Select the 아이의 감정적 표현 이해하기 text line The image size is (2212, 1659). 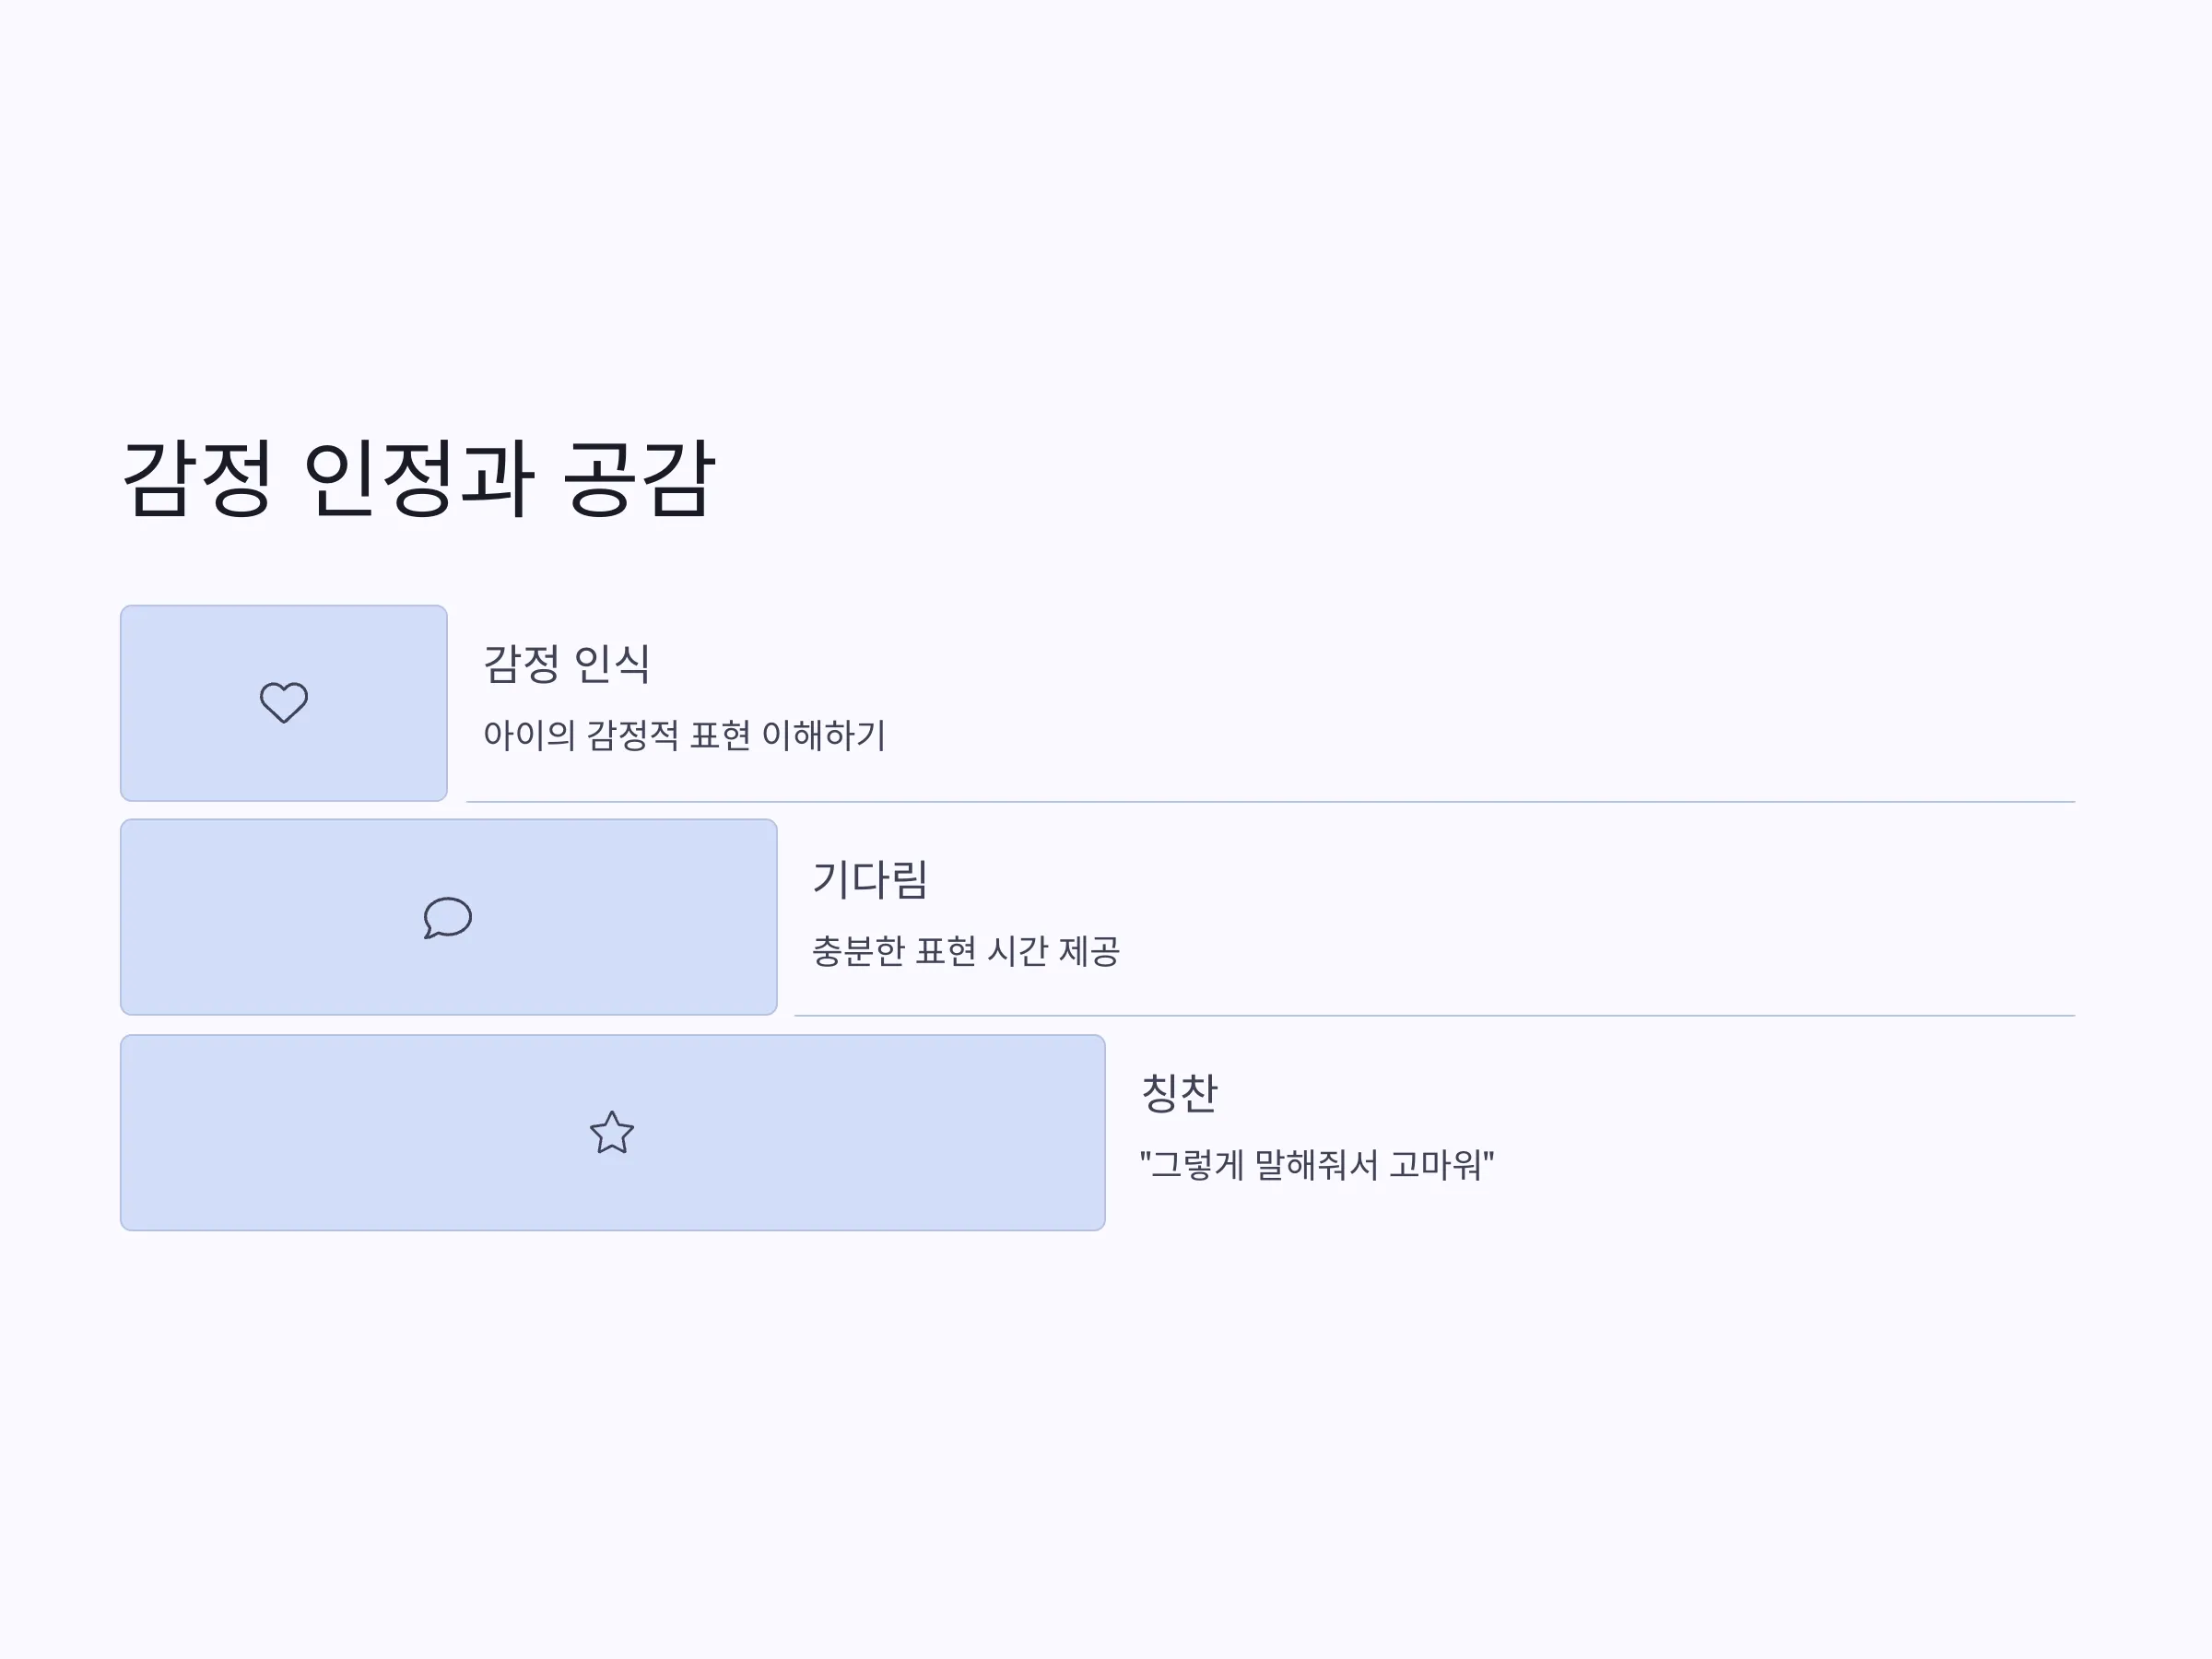685,735
